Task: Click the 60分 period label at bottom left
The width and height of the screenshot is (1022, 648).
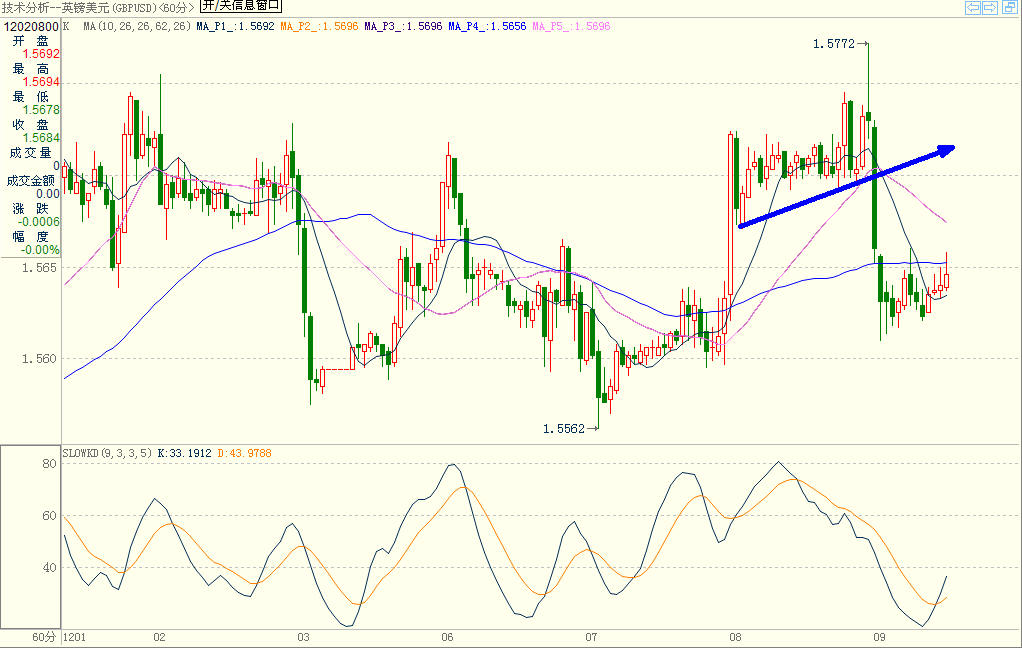Action: pyautogui.click(x=44, y=637)
